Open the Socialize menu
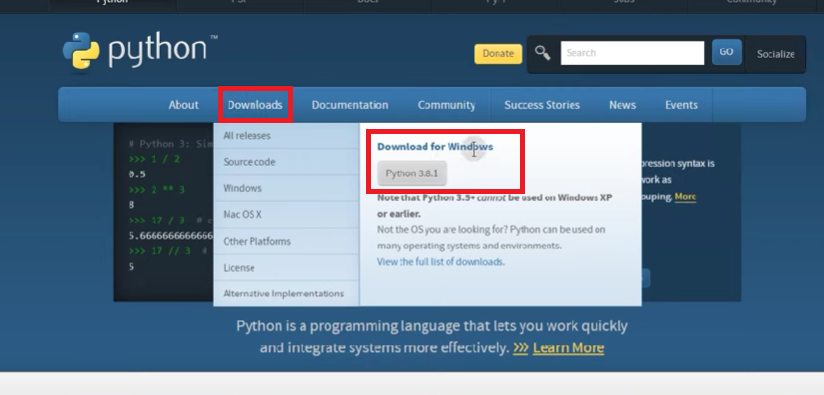The height and width of the screenshot is (395, 824). point(775,54)
